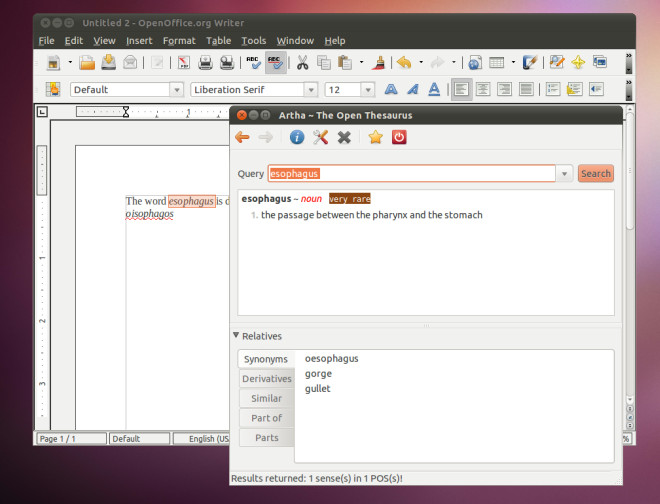Turn on Bullets list icon

574,89
